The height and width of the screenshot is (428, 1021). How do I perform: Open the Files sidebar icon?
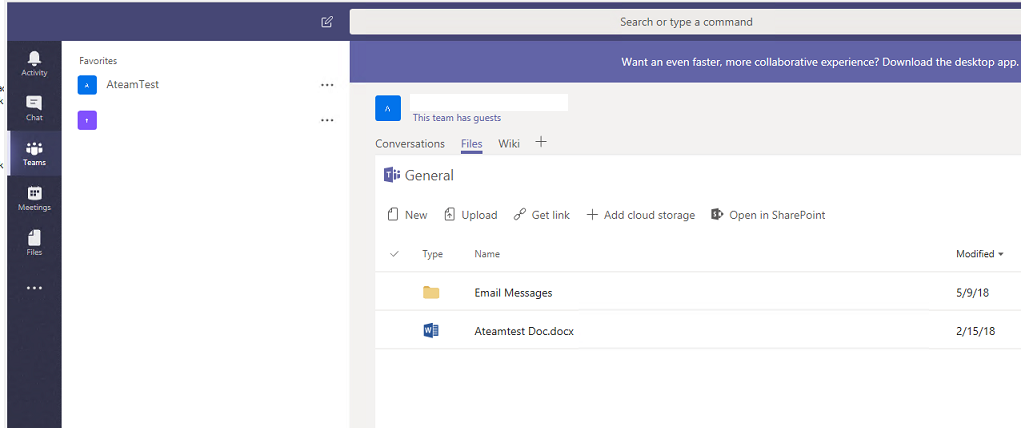pos(34,242)
